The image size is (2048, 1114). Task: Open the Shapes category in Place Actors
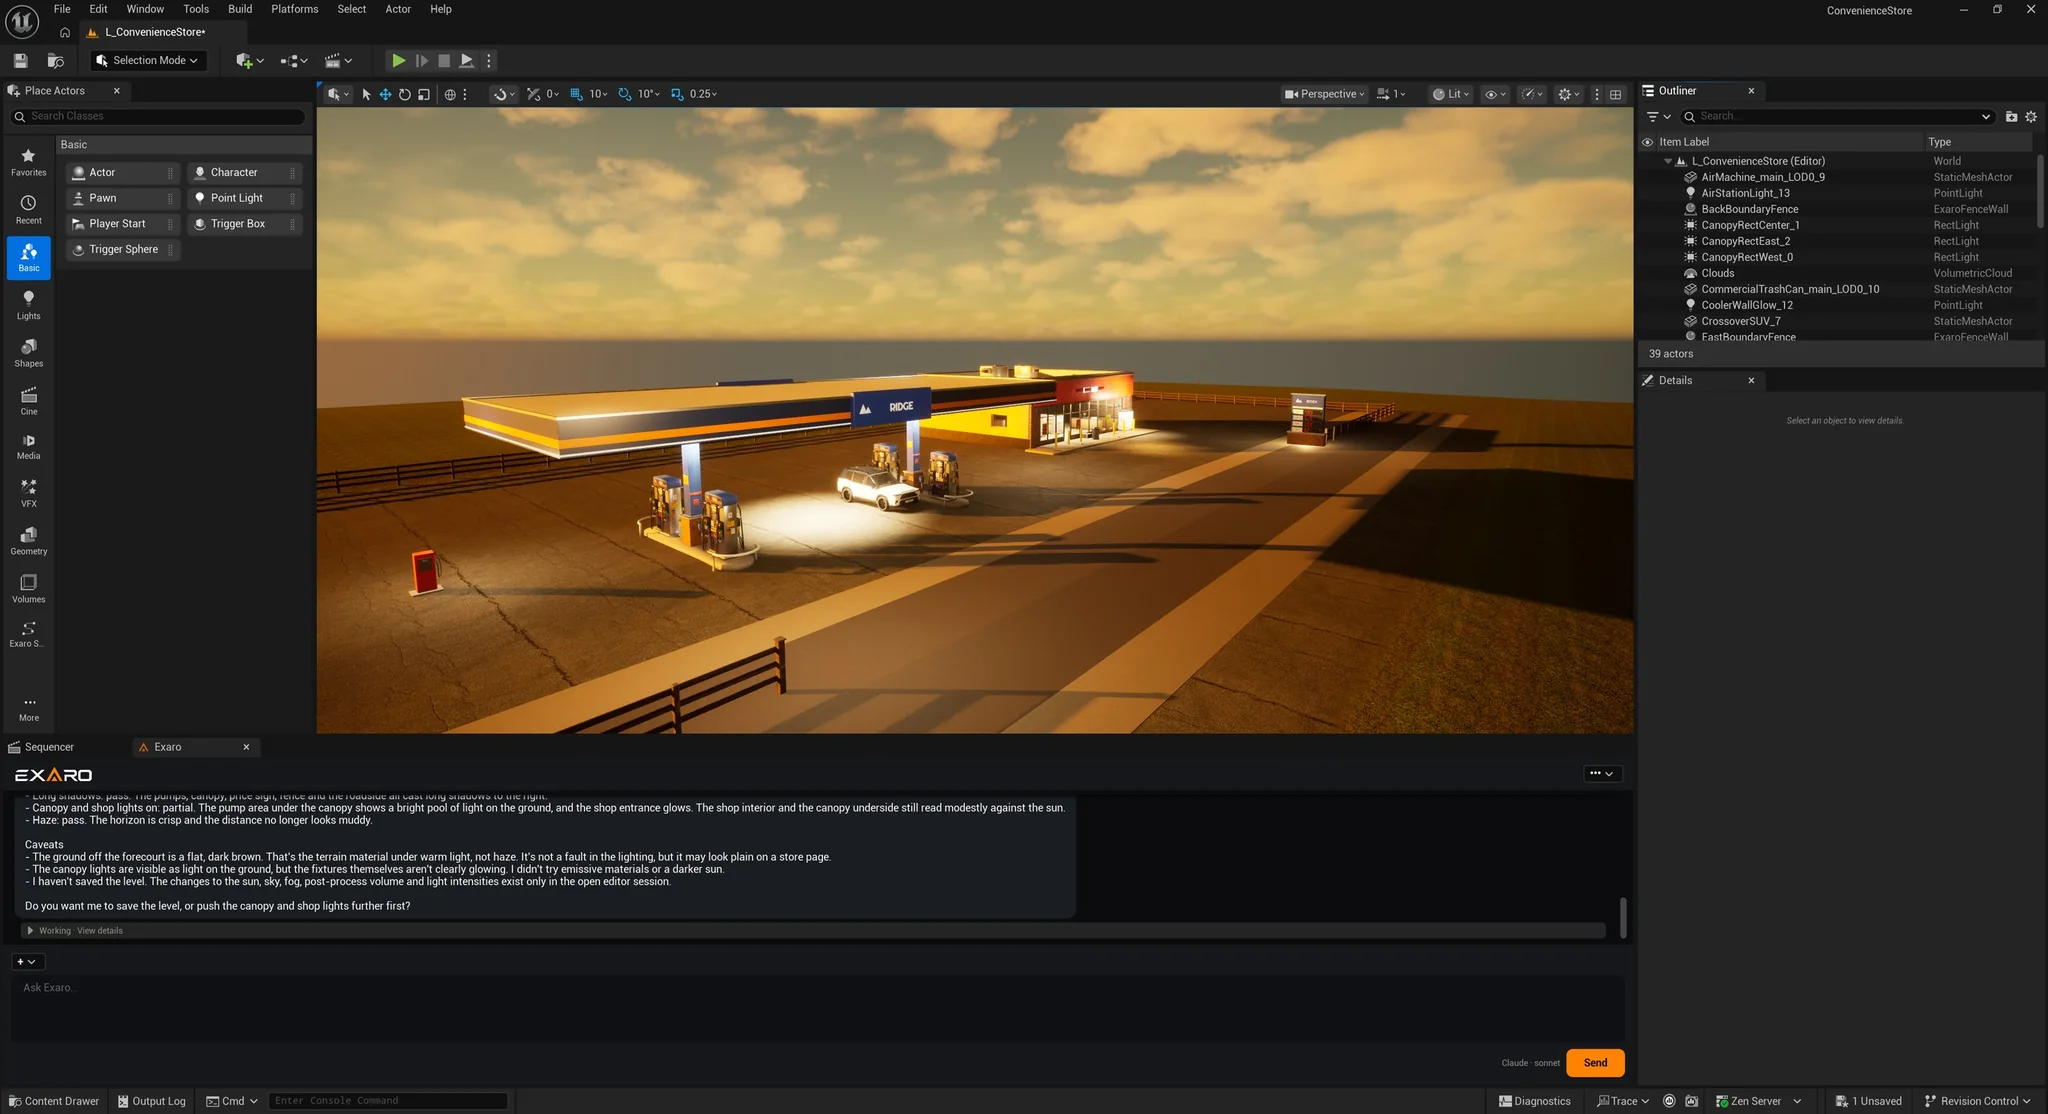tap(28, 353)
